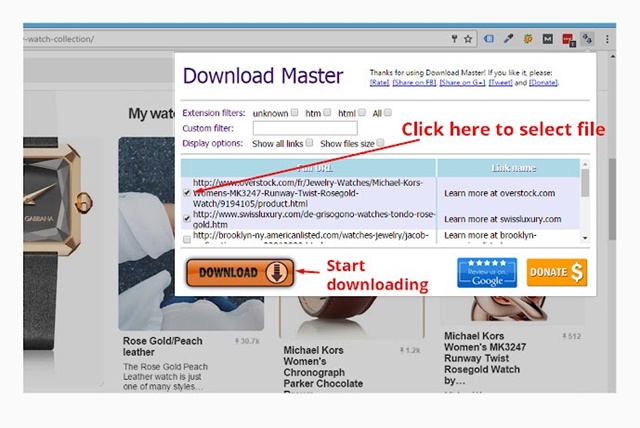Image resolution: width=640 pixels, height=428 pixels.
Task: Click the Review us on Google button
Action: [x=487, y=273]
